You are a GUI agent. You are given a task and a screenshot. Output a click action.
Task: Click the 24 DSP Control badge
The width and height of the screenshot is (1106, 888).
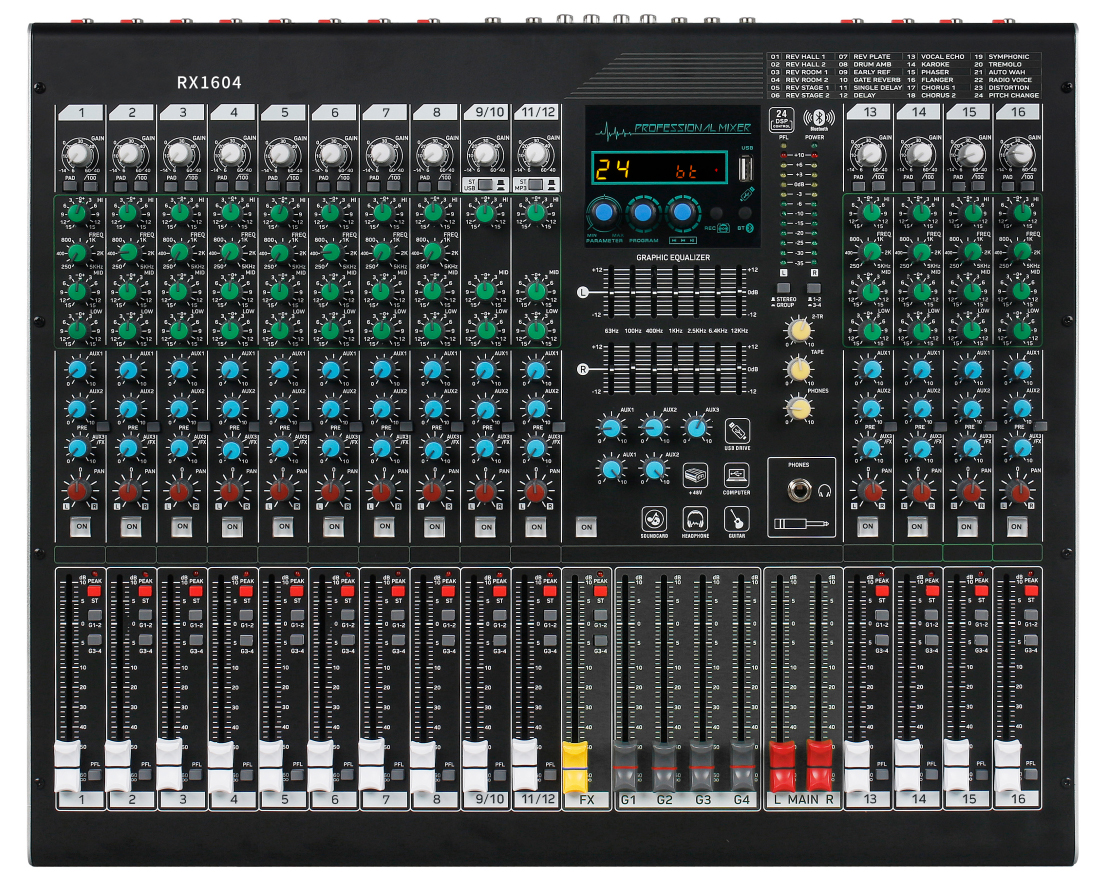coord(783,119)
